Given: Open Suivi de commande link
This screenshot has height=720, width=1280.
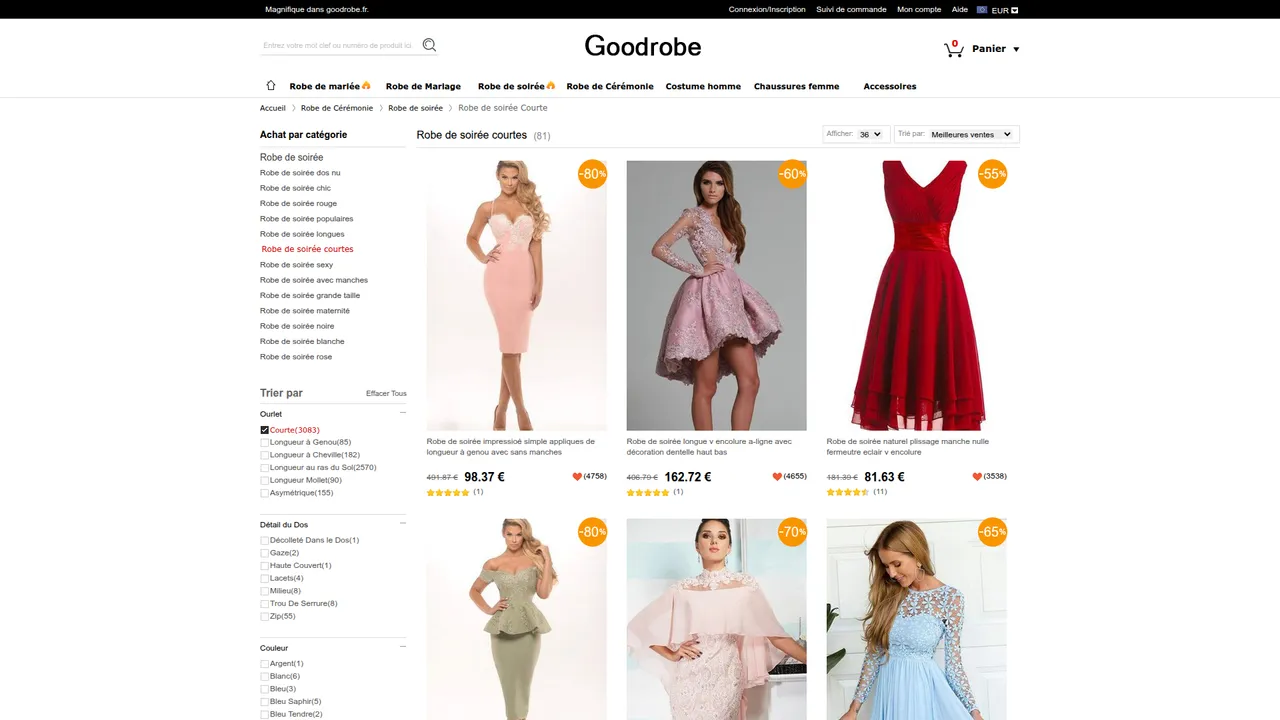Looking at the screenshot, I should [x=851, y=10].
